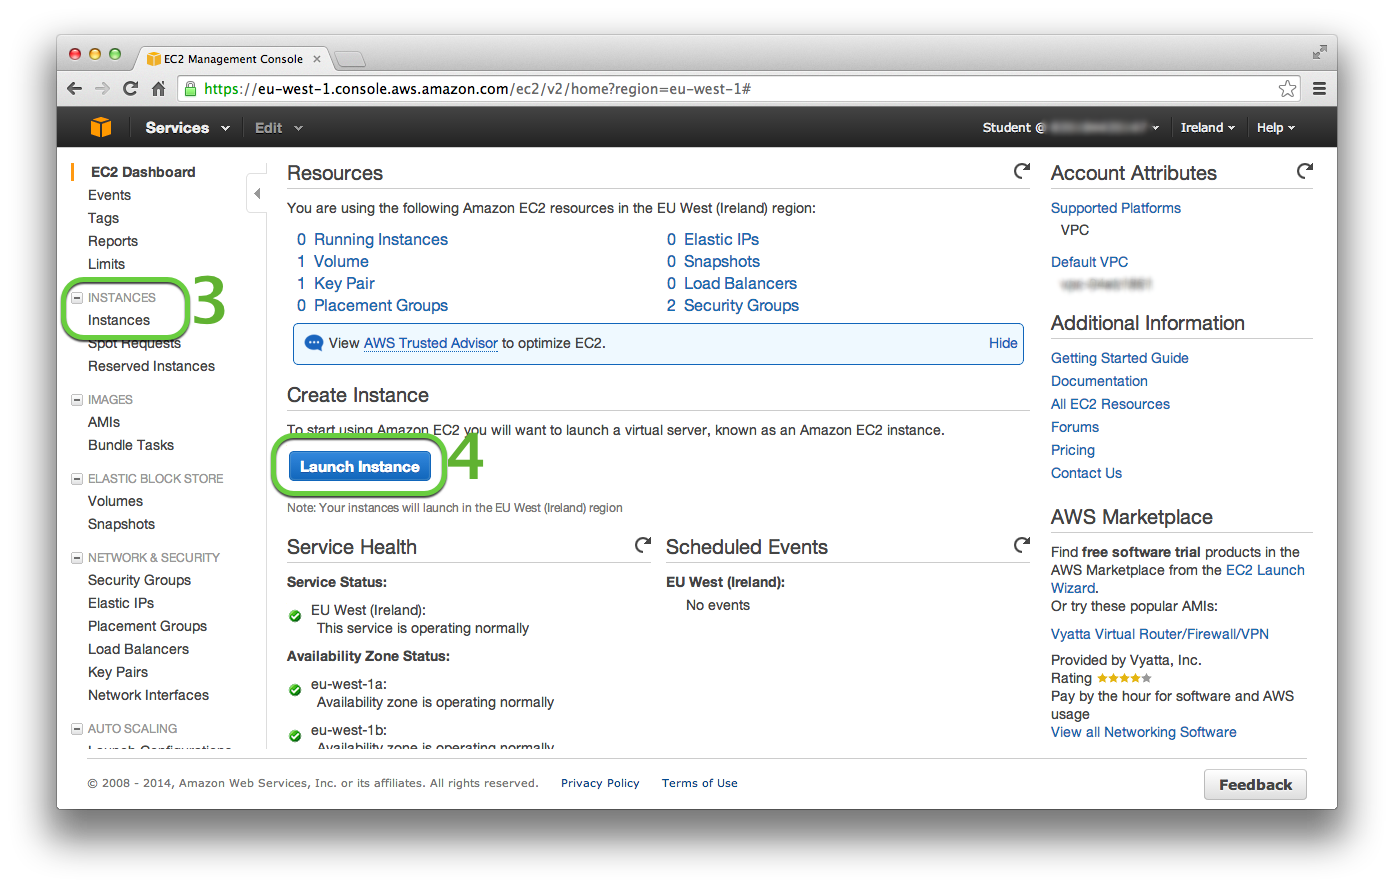The height and width of the screenshot is (888, 1394).
Task: Open Tags in sidebar
Action: tap(103, 218)
